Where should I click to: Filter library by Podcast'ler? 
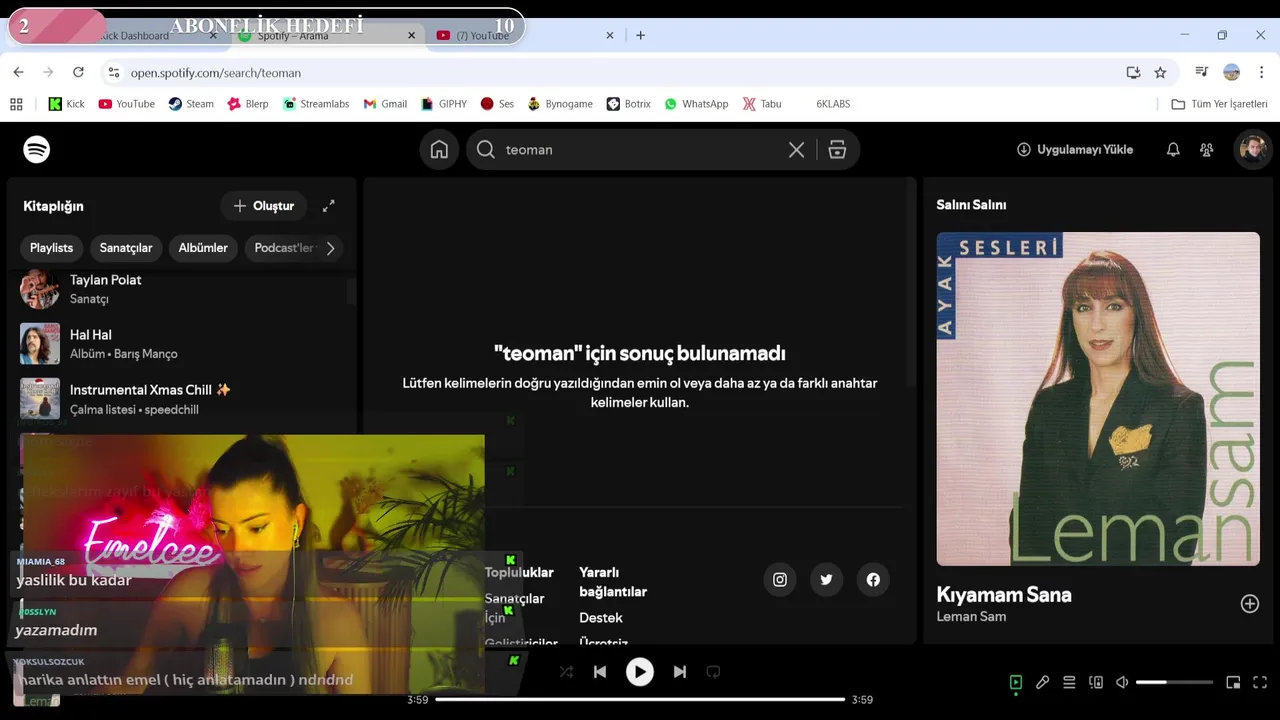pyautogui.click(x=283, y=248)
